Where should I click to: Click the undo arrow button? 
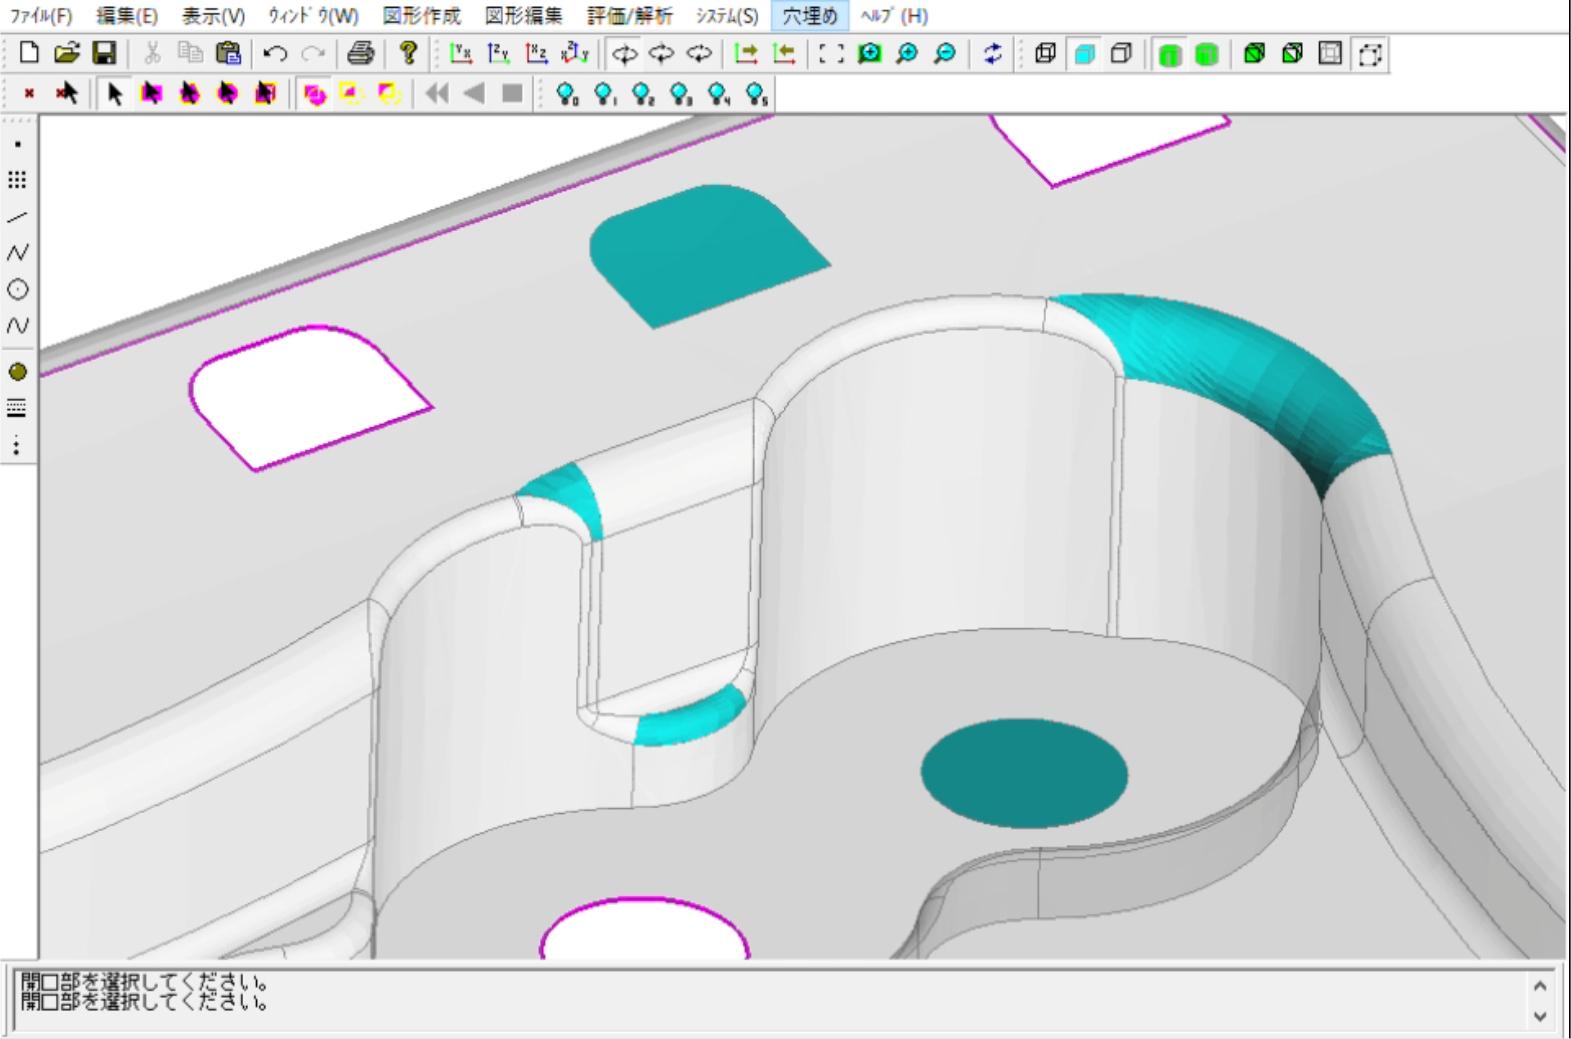[x=275, y=54]
